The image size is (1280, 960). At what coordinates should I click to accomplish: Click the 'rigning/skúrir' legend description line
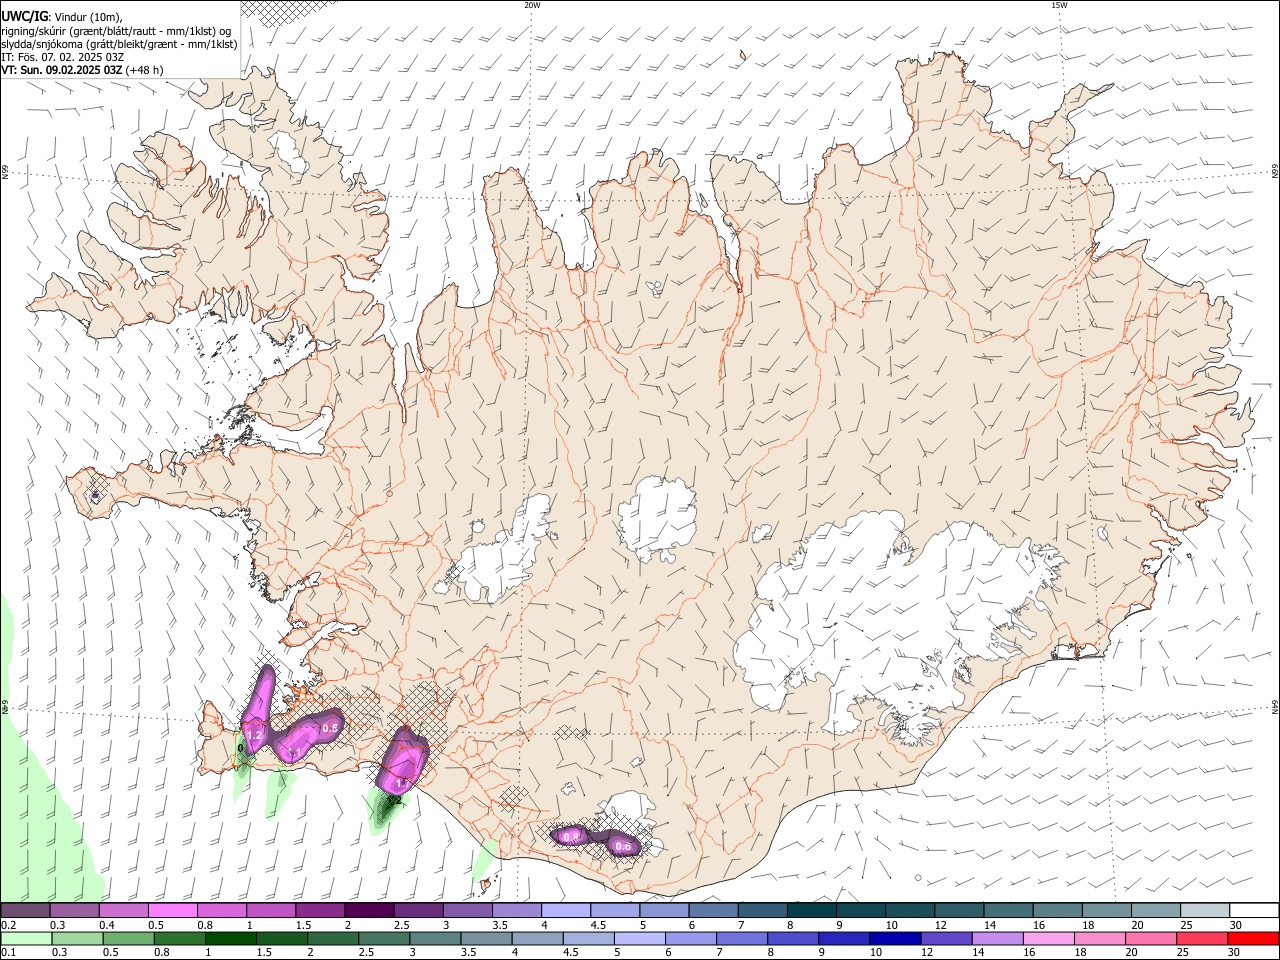[x=116, y=30]
